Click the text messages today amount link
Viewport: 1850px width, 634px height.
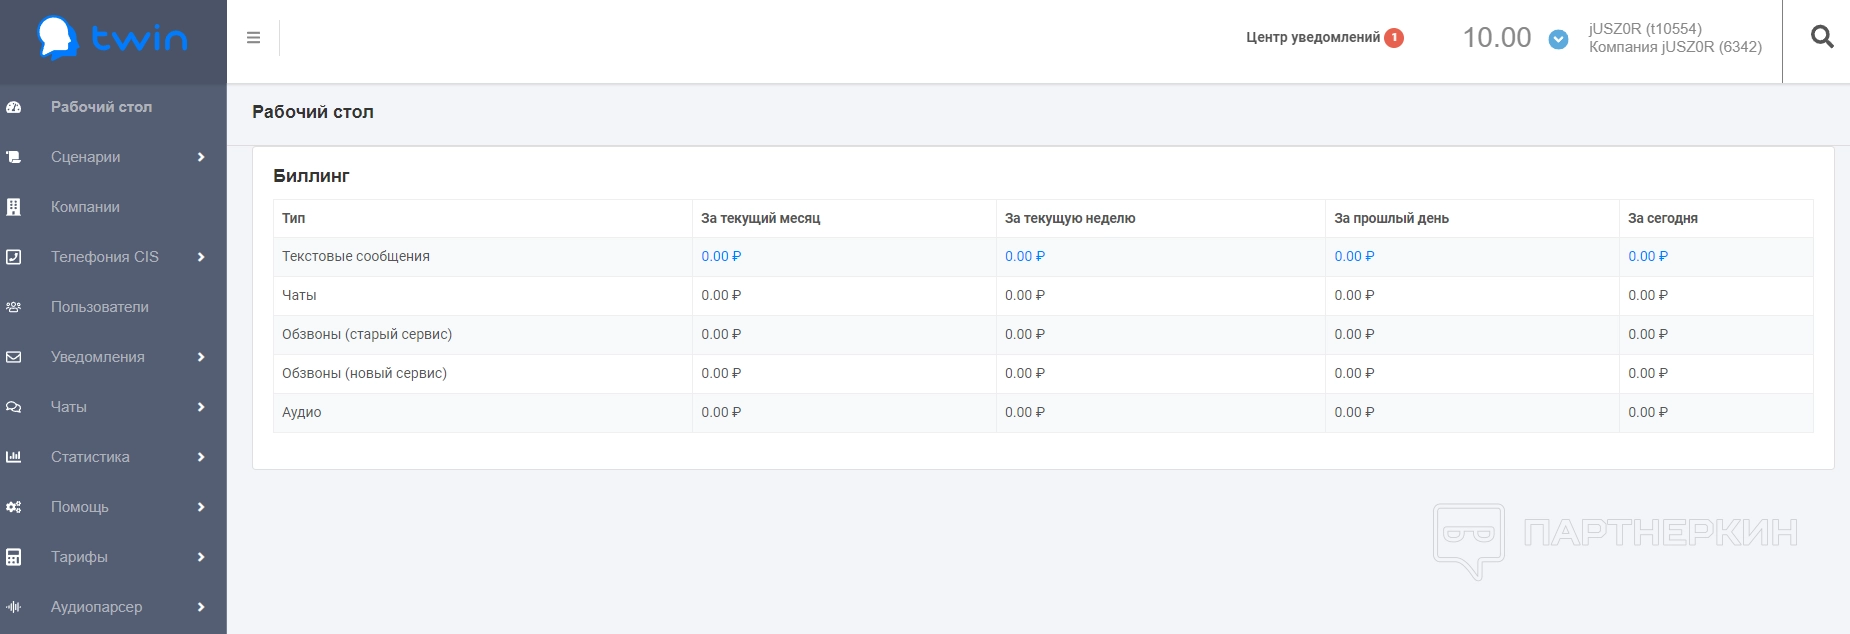[1648, 257]
